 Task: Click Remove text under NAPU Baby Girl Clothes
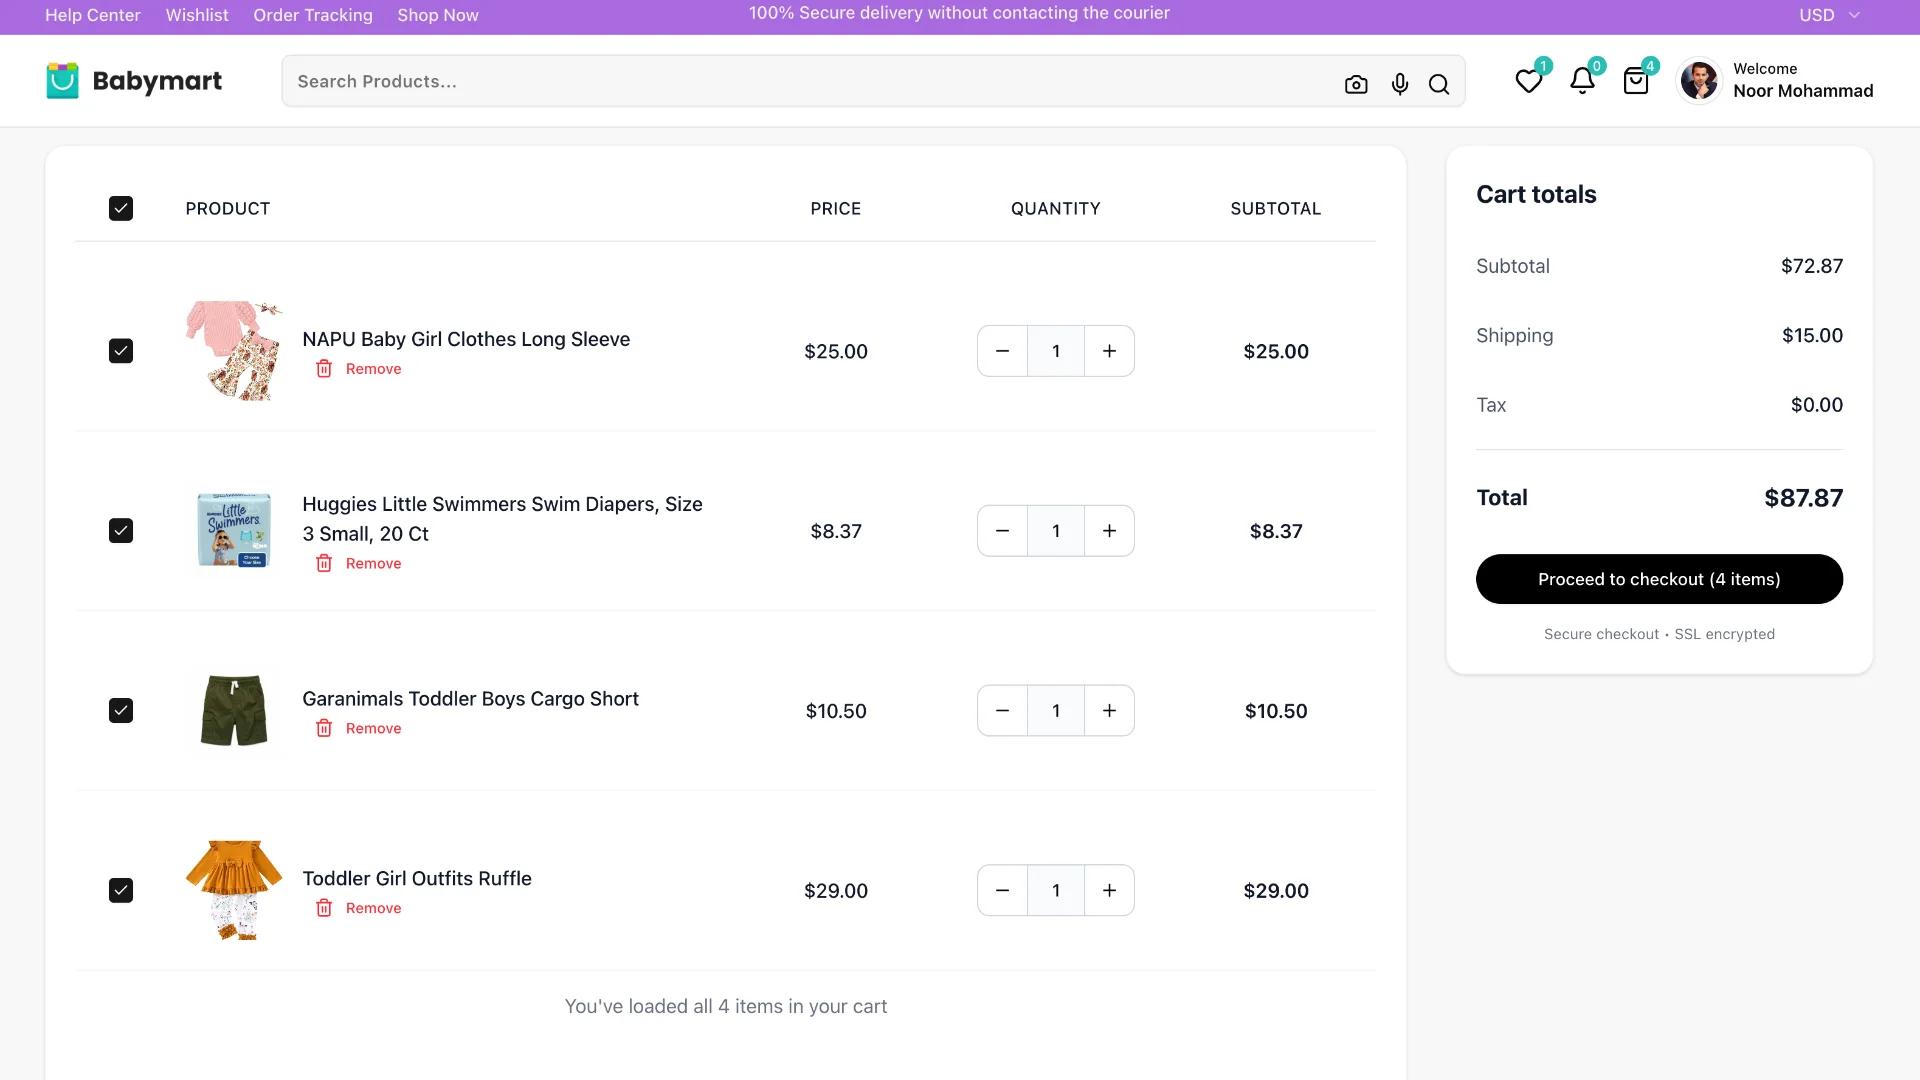coord(373,369)
